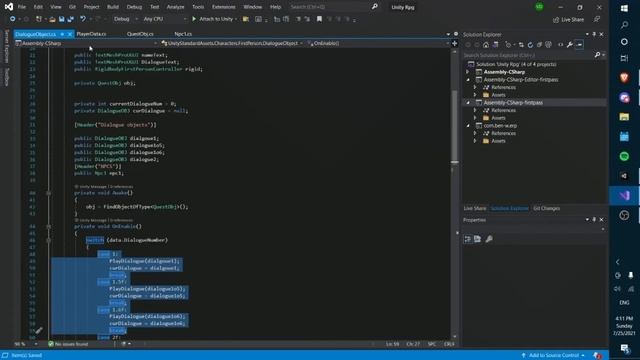Click Solution Explorer's Sync with Active Document icon
Image resolution: width=640 pixels, height=360 pixels.
coord(521,45)
